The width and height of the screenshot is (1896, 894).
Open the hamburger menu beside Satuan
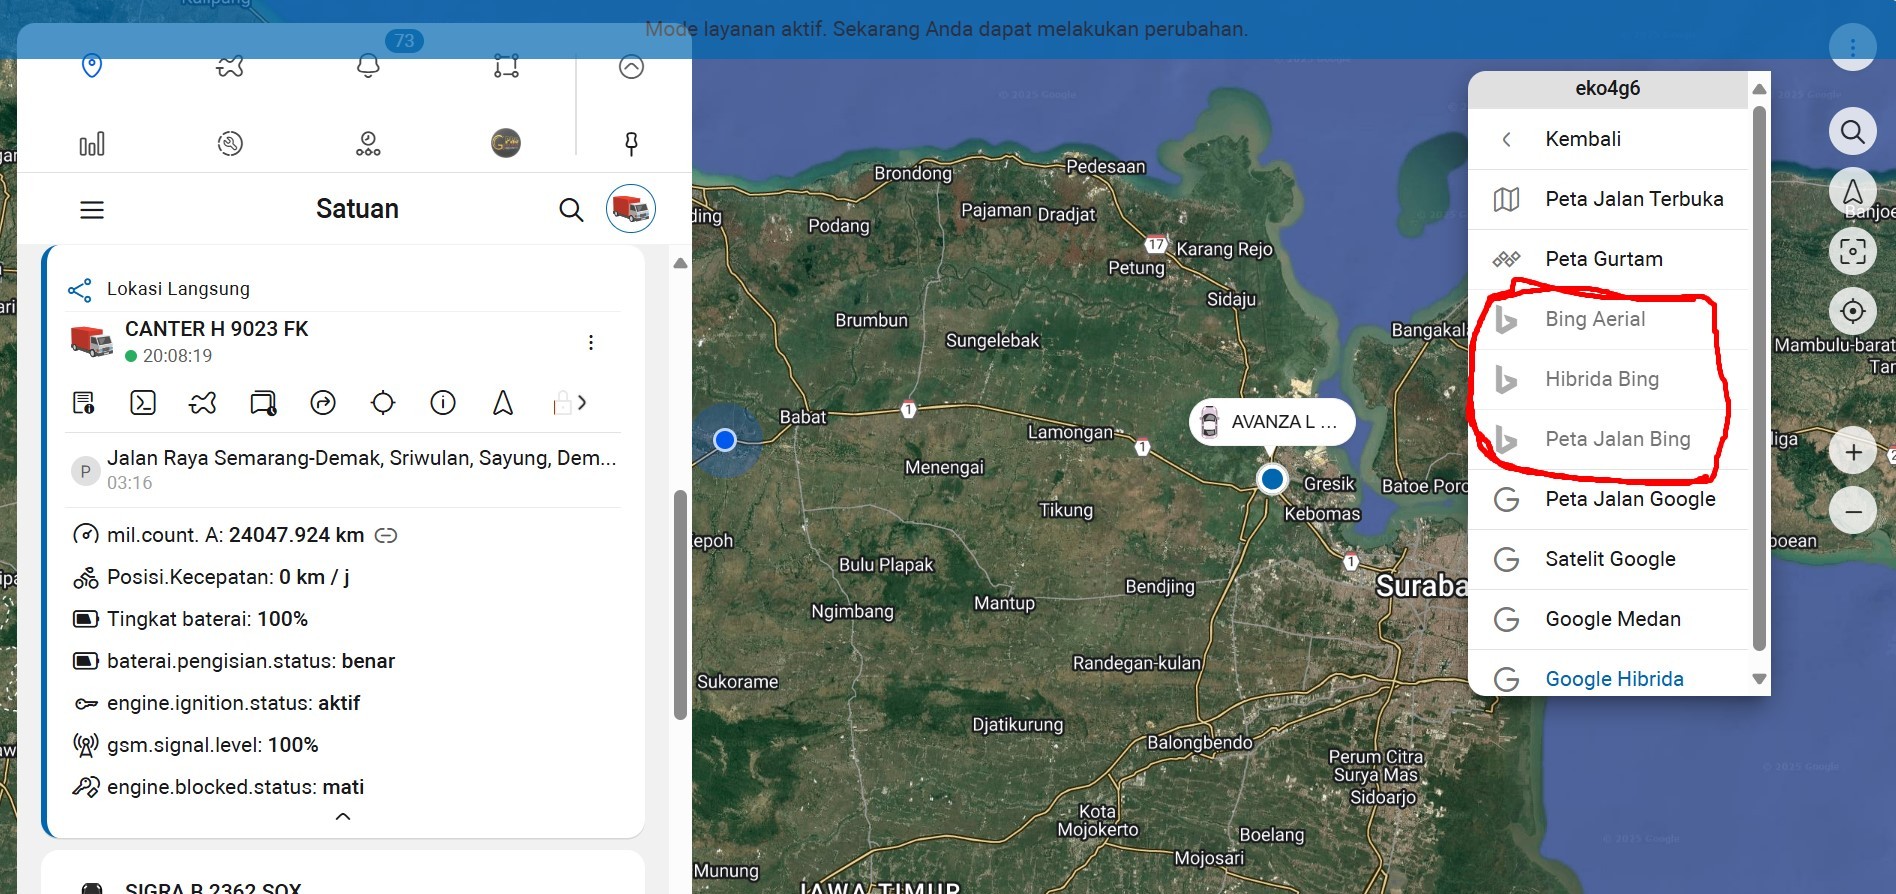92,210
